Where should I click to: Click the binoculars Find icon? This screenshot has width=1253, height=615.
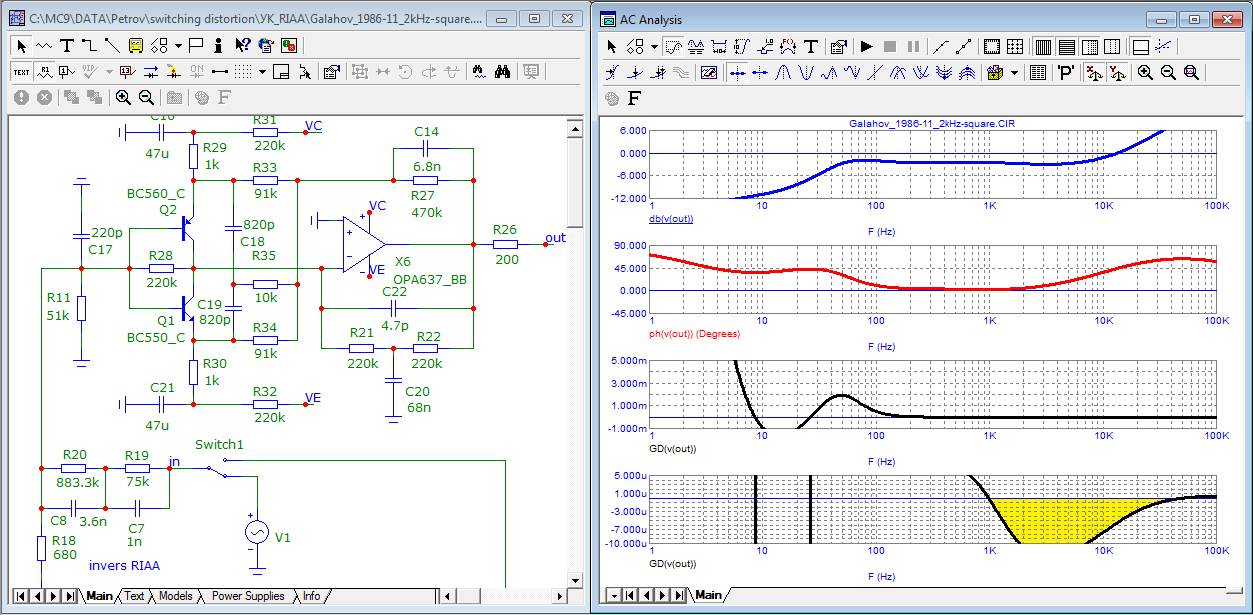tap(503, 71)
